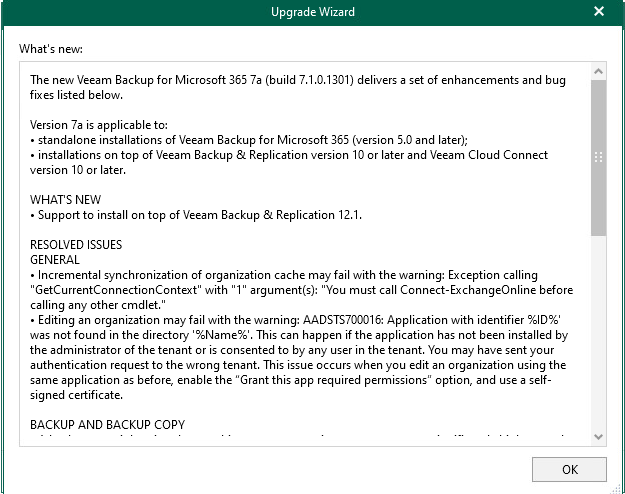Screen dimensions: 625x494
Task: Click the 'What's new:' label
Action: (x=51, y=49)
